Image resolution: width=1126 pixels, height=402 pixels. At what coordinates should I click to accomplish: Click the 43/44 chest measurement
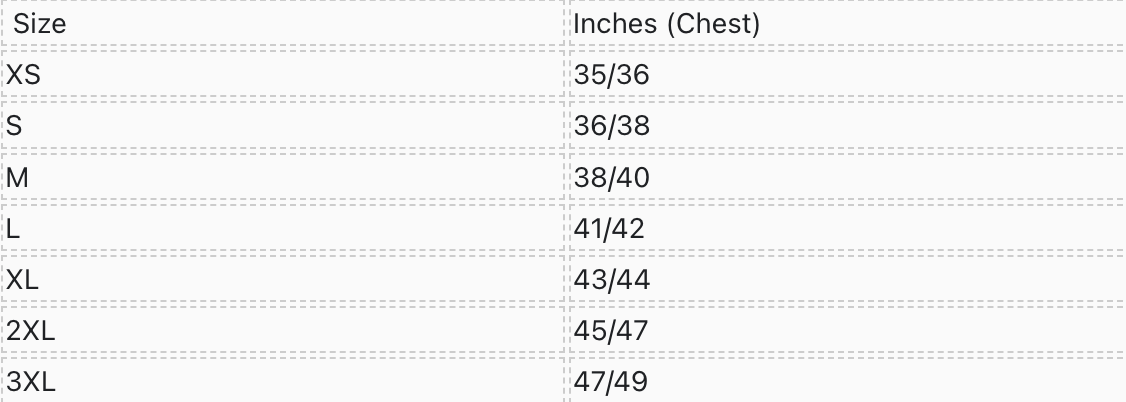[612, 280]
